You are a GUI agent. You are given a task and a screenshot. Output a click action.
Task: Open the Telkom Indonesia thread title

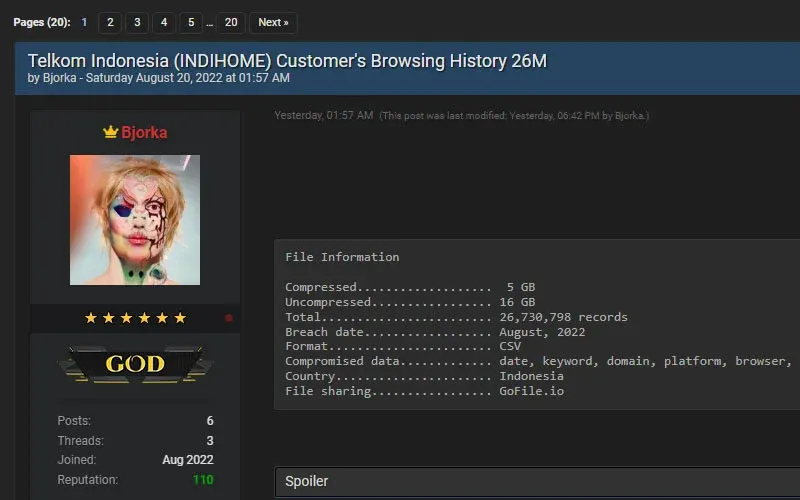(287, 60)
